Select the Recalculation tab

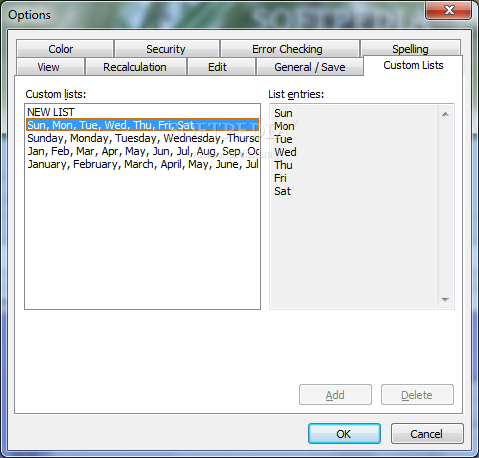click(135, 67)
